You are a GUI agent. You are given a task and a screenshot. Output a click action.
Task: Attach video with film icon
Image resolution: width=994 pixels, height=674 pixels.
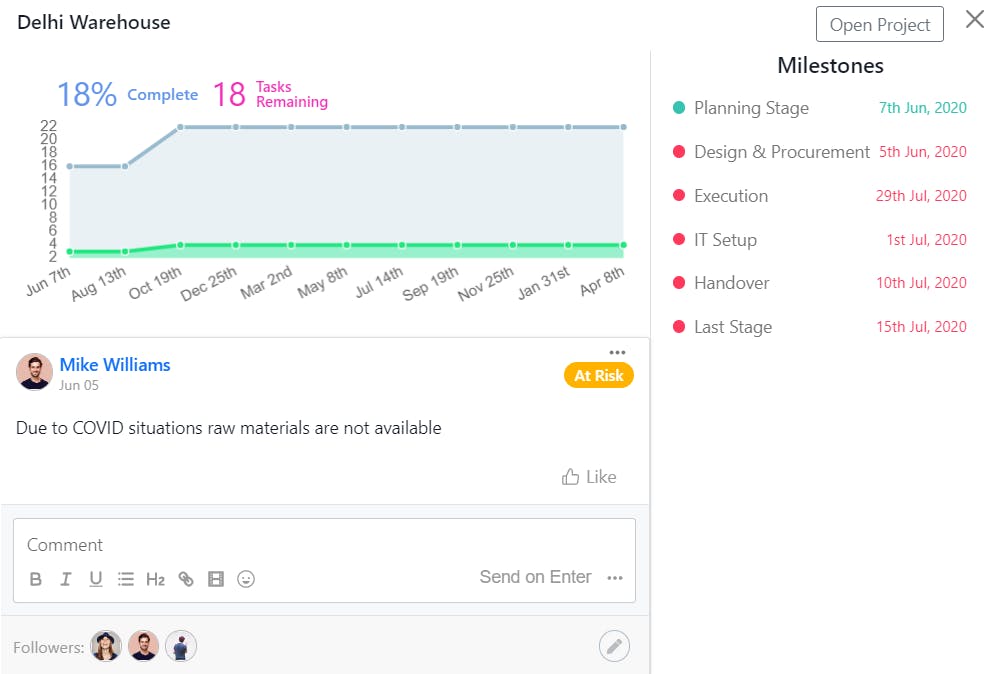tap(216, 579)
